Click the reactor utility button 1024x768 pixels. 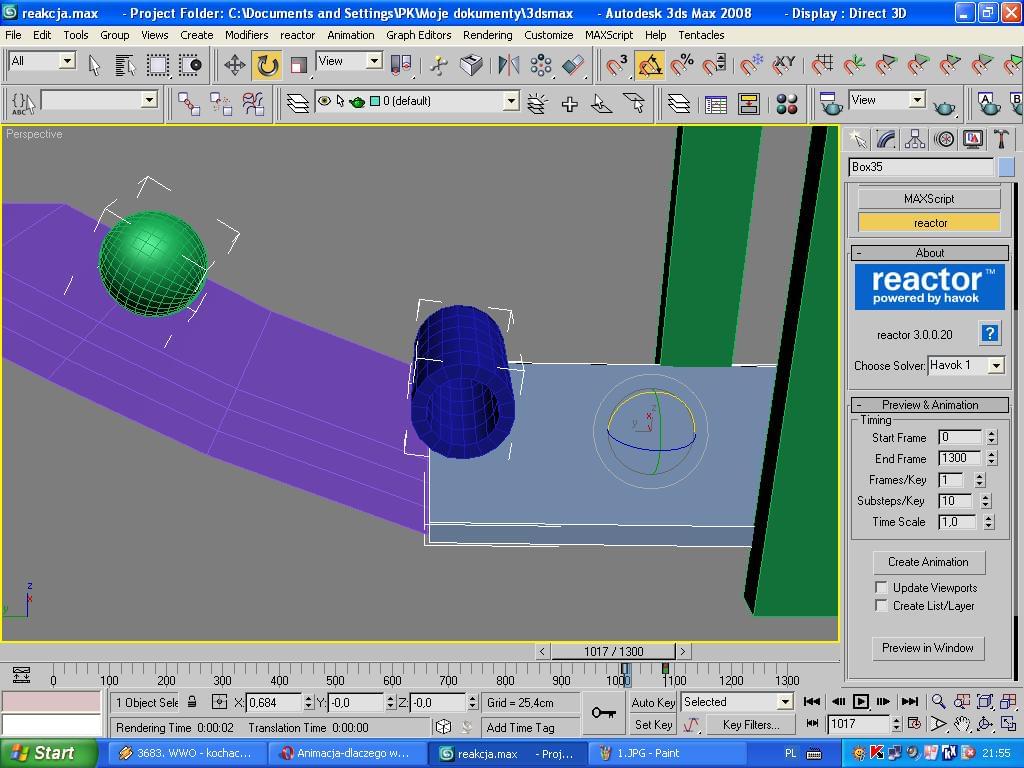929,223
